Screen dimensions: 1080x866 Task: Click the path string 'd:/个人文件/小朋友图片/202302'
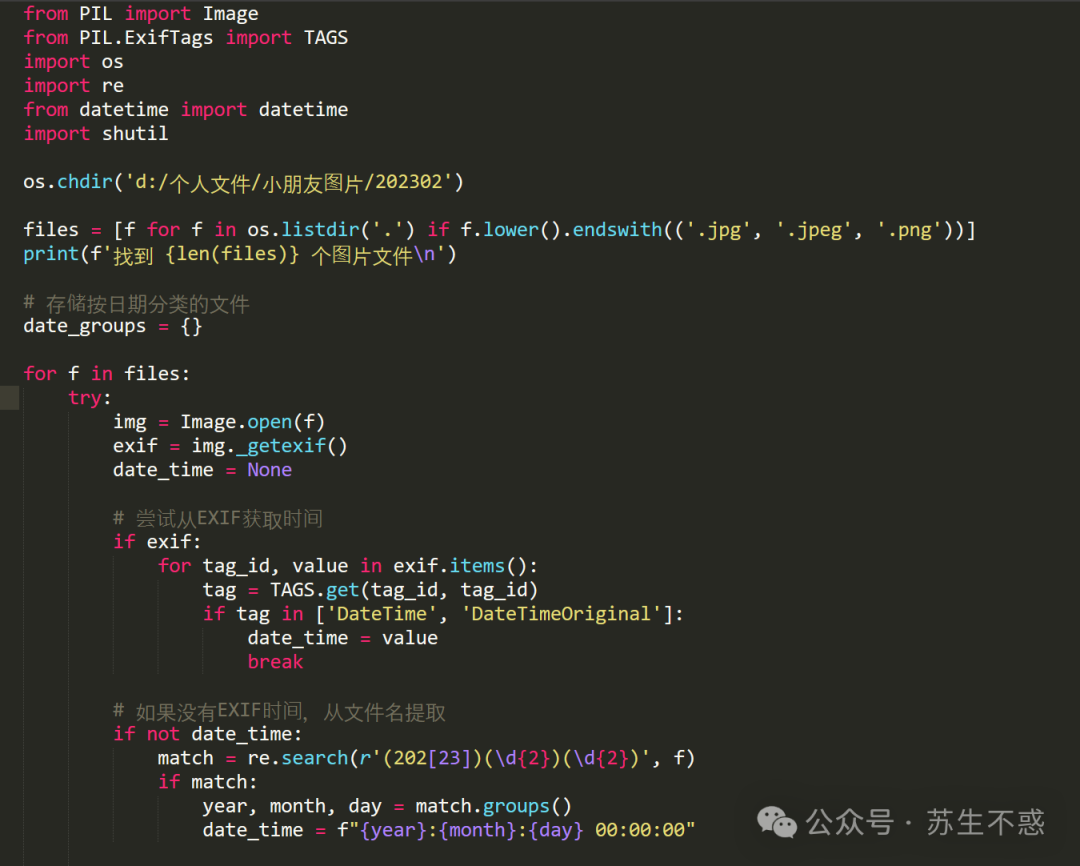[289, 183]
